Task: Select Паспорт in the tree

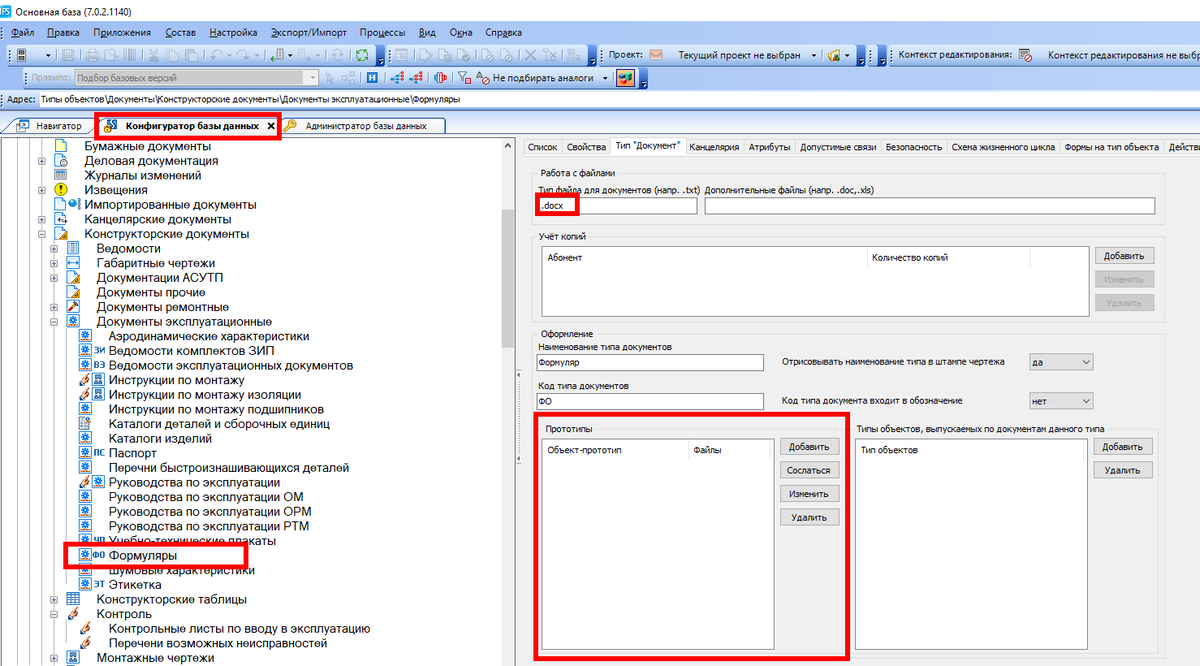Action: pos(132,453)
